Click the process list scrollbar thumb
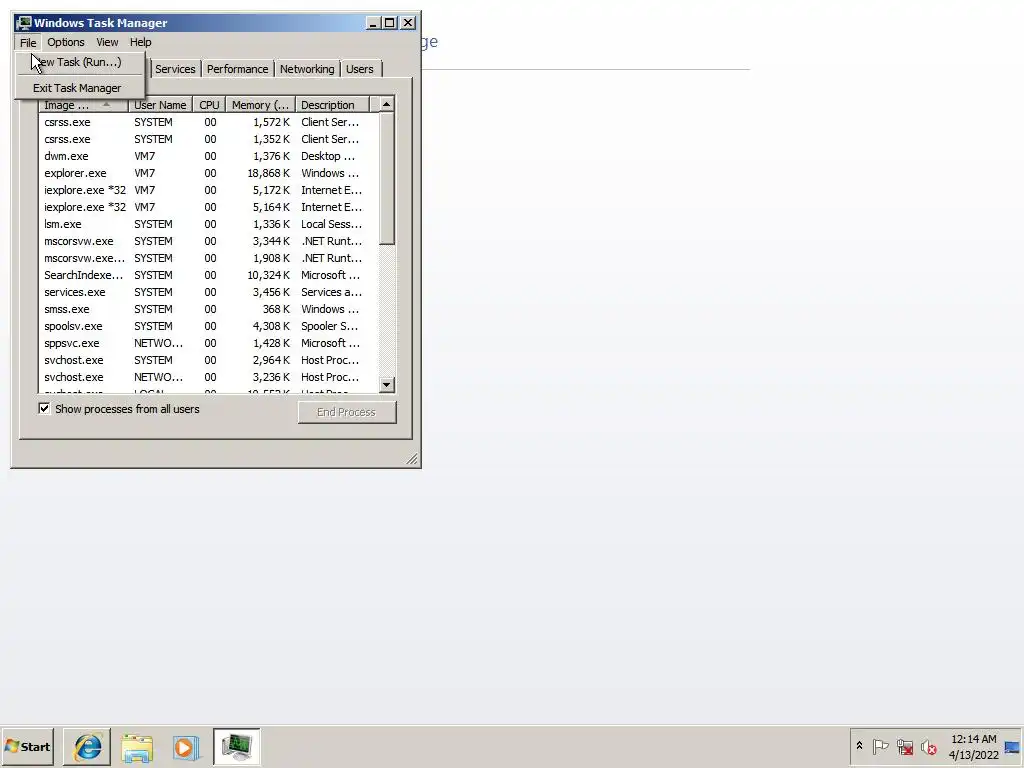Image resolution: width=1024 pixels, height=768 pixels. [x=387, y=178]
